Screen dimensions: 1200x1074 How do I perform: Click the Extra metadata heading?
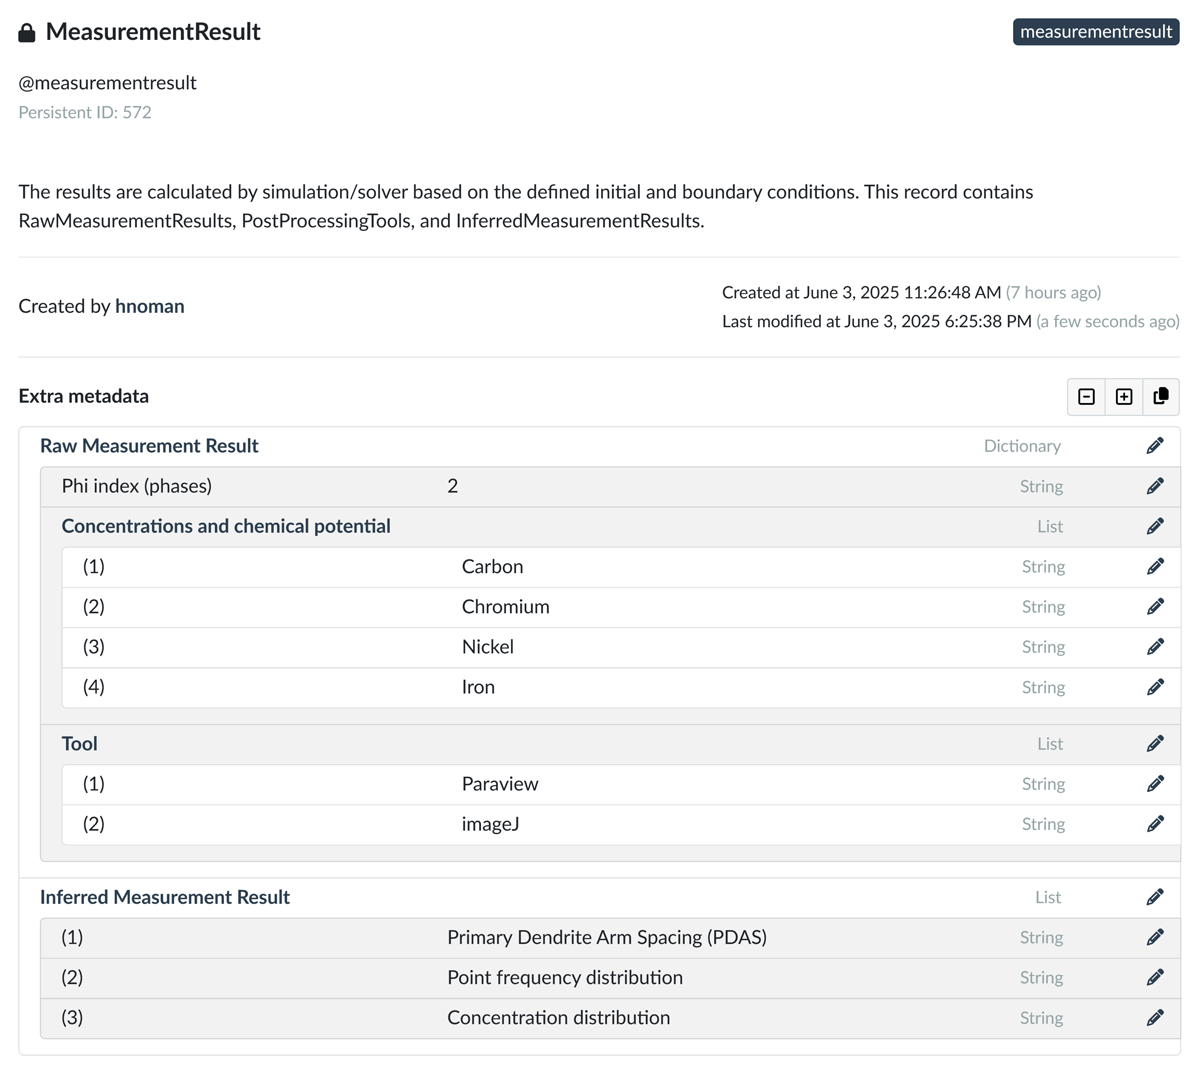click(x=84, y=396)
